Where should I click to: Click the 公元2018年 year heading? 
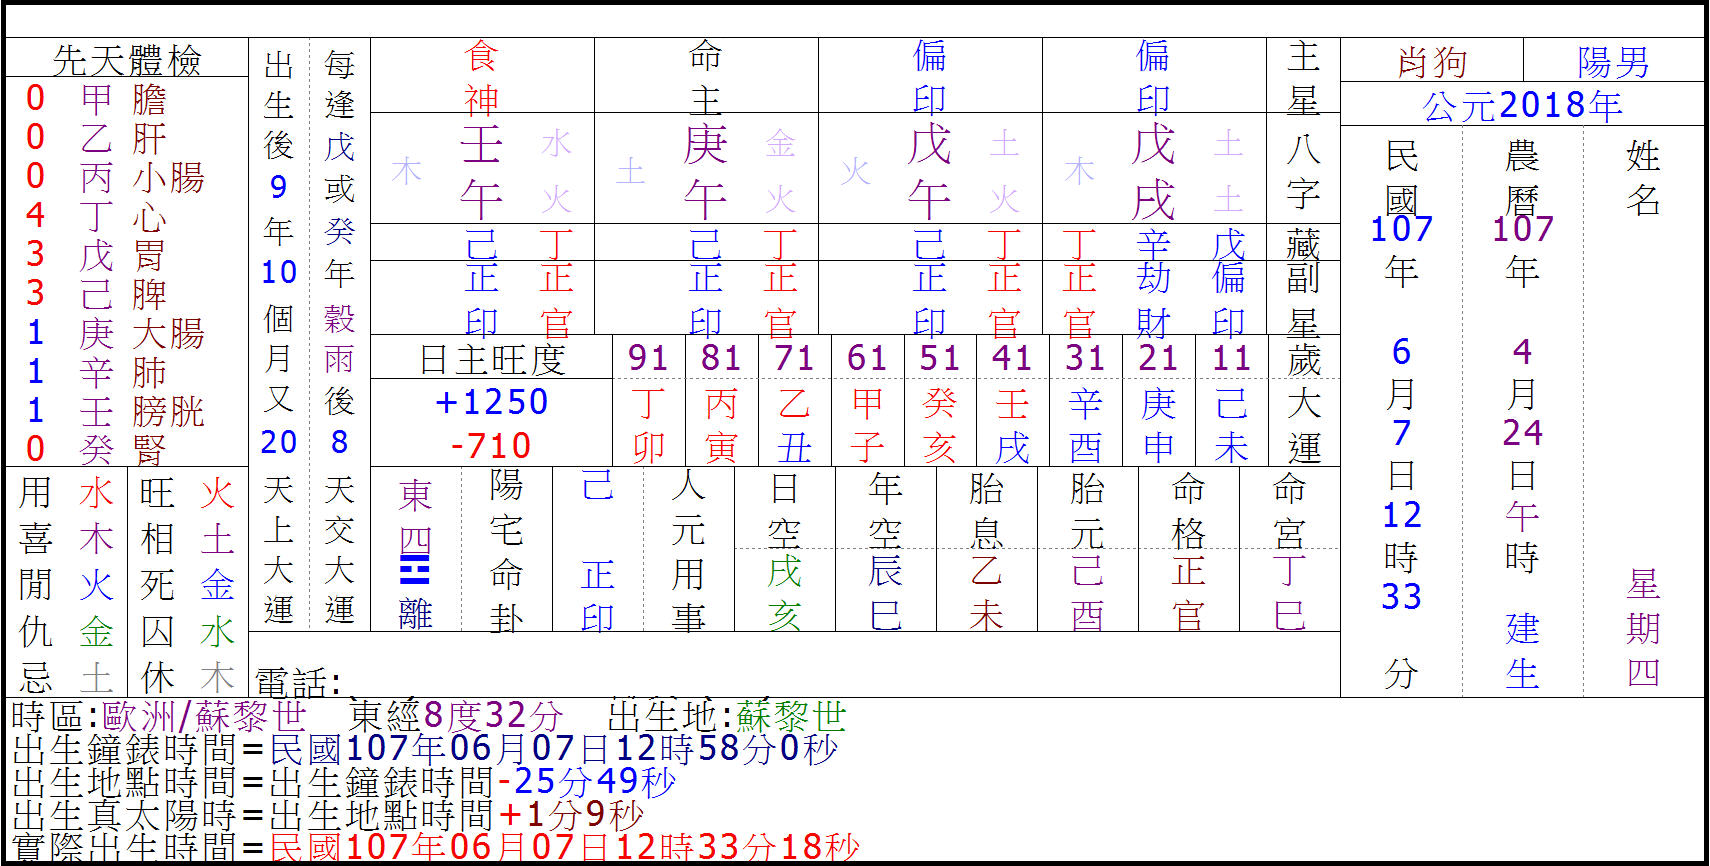1522,105
